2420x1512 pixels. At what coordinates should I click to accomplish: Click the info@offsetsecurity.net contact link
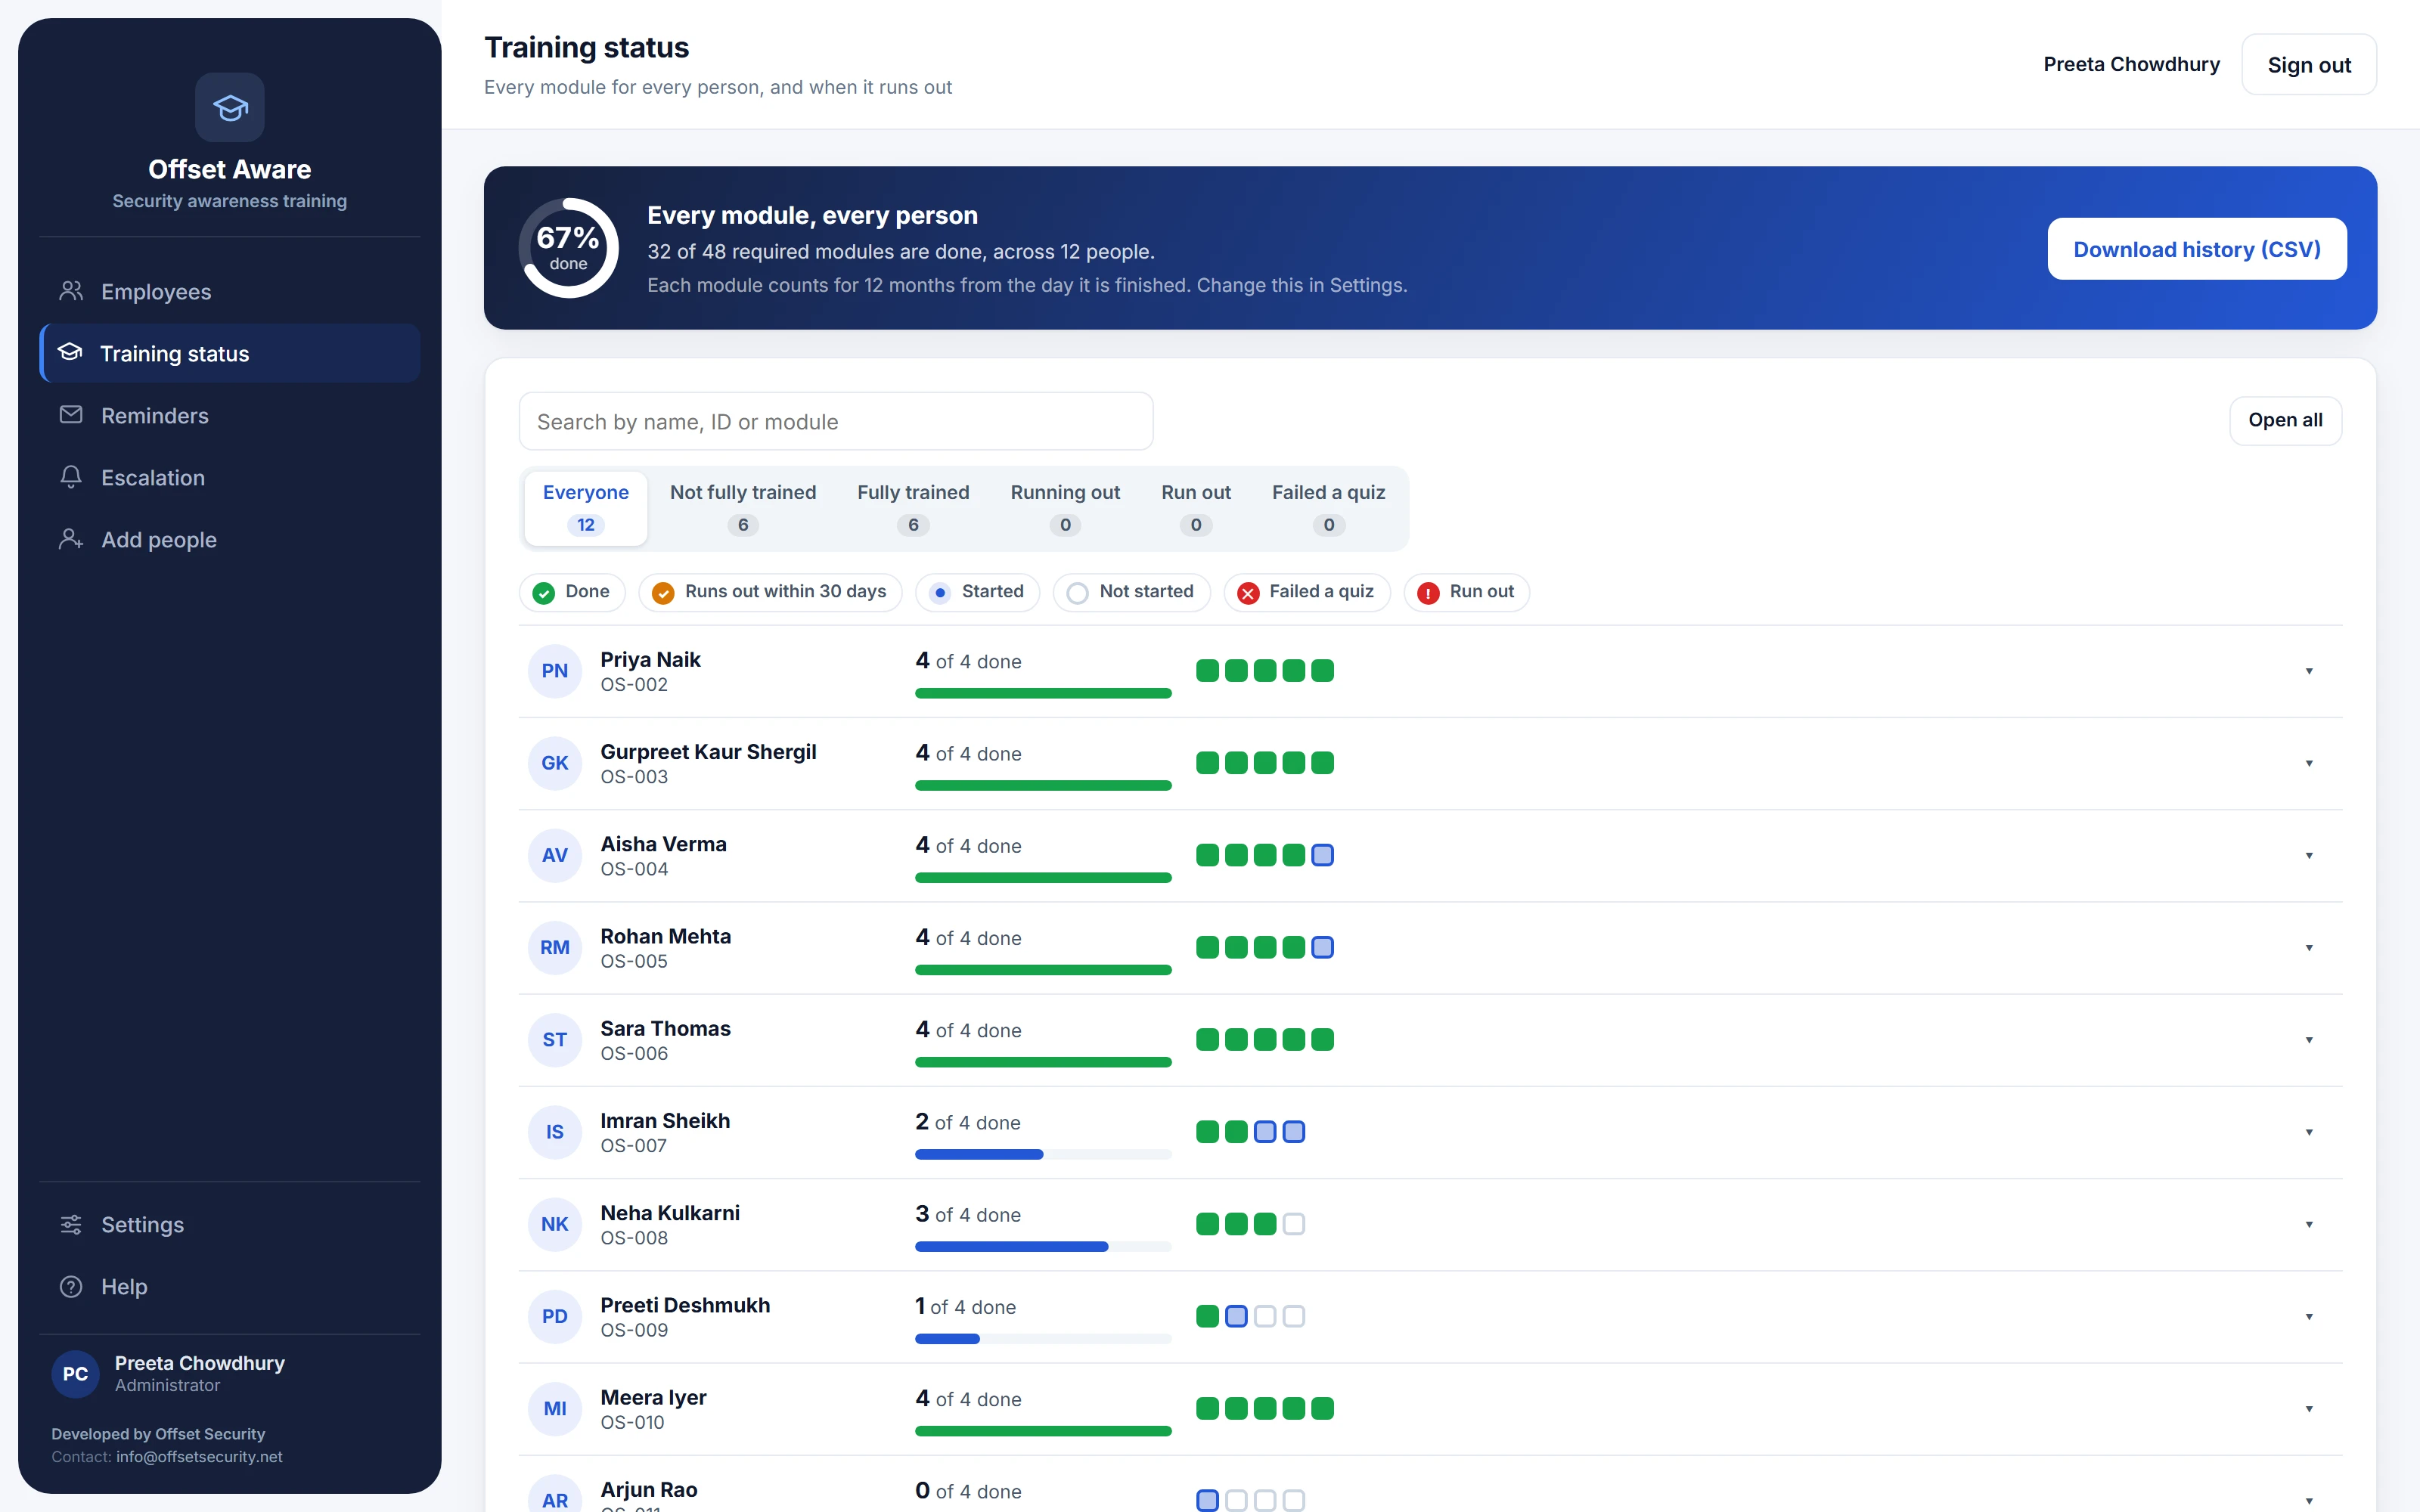click(199, 1456)
